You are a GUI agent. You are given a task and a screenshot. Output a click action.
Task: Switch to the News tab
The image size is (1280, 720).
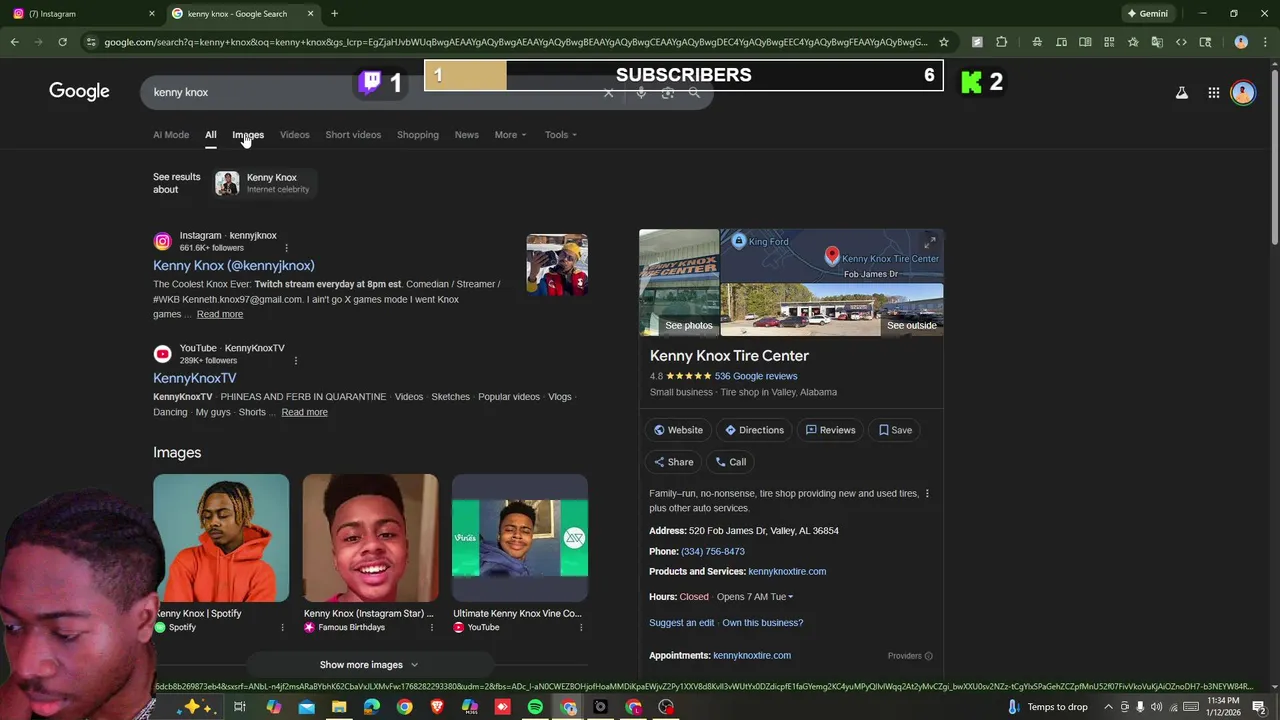click(x=467, y=135)
